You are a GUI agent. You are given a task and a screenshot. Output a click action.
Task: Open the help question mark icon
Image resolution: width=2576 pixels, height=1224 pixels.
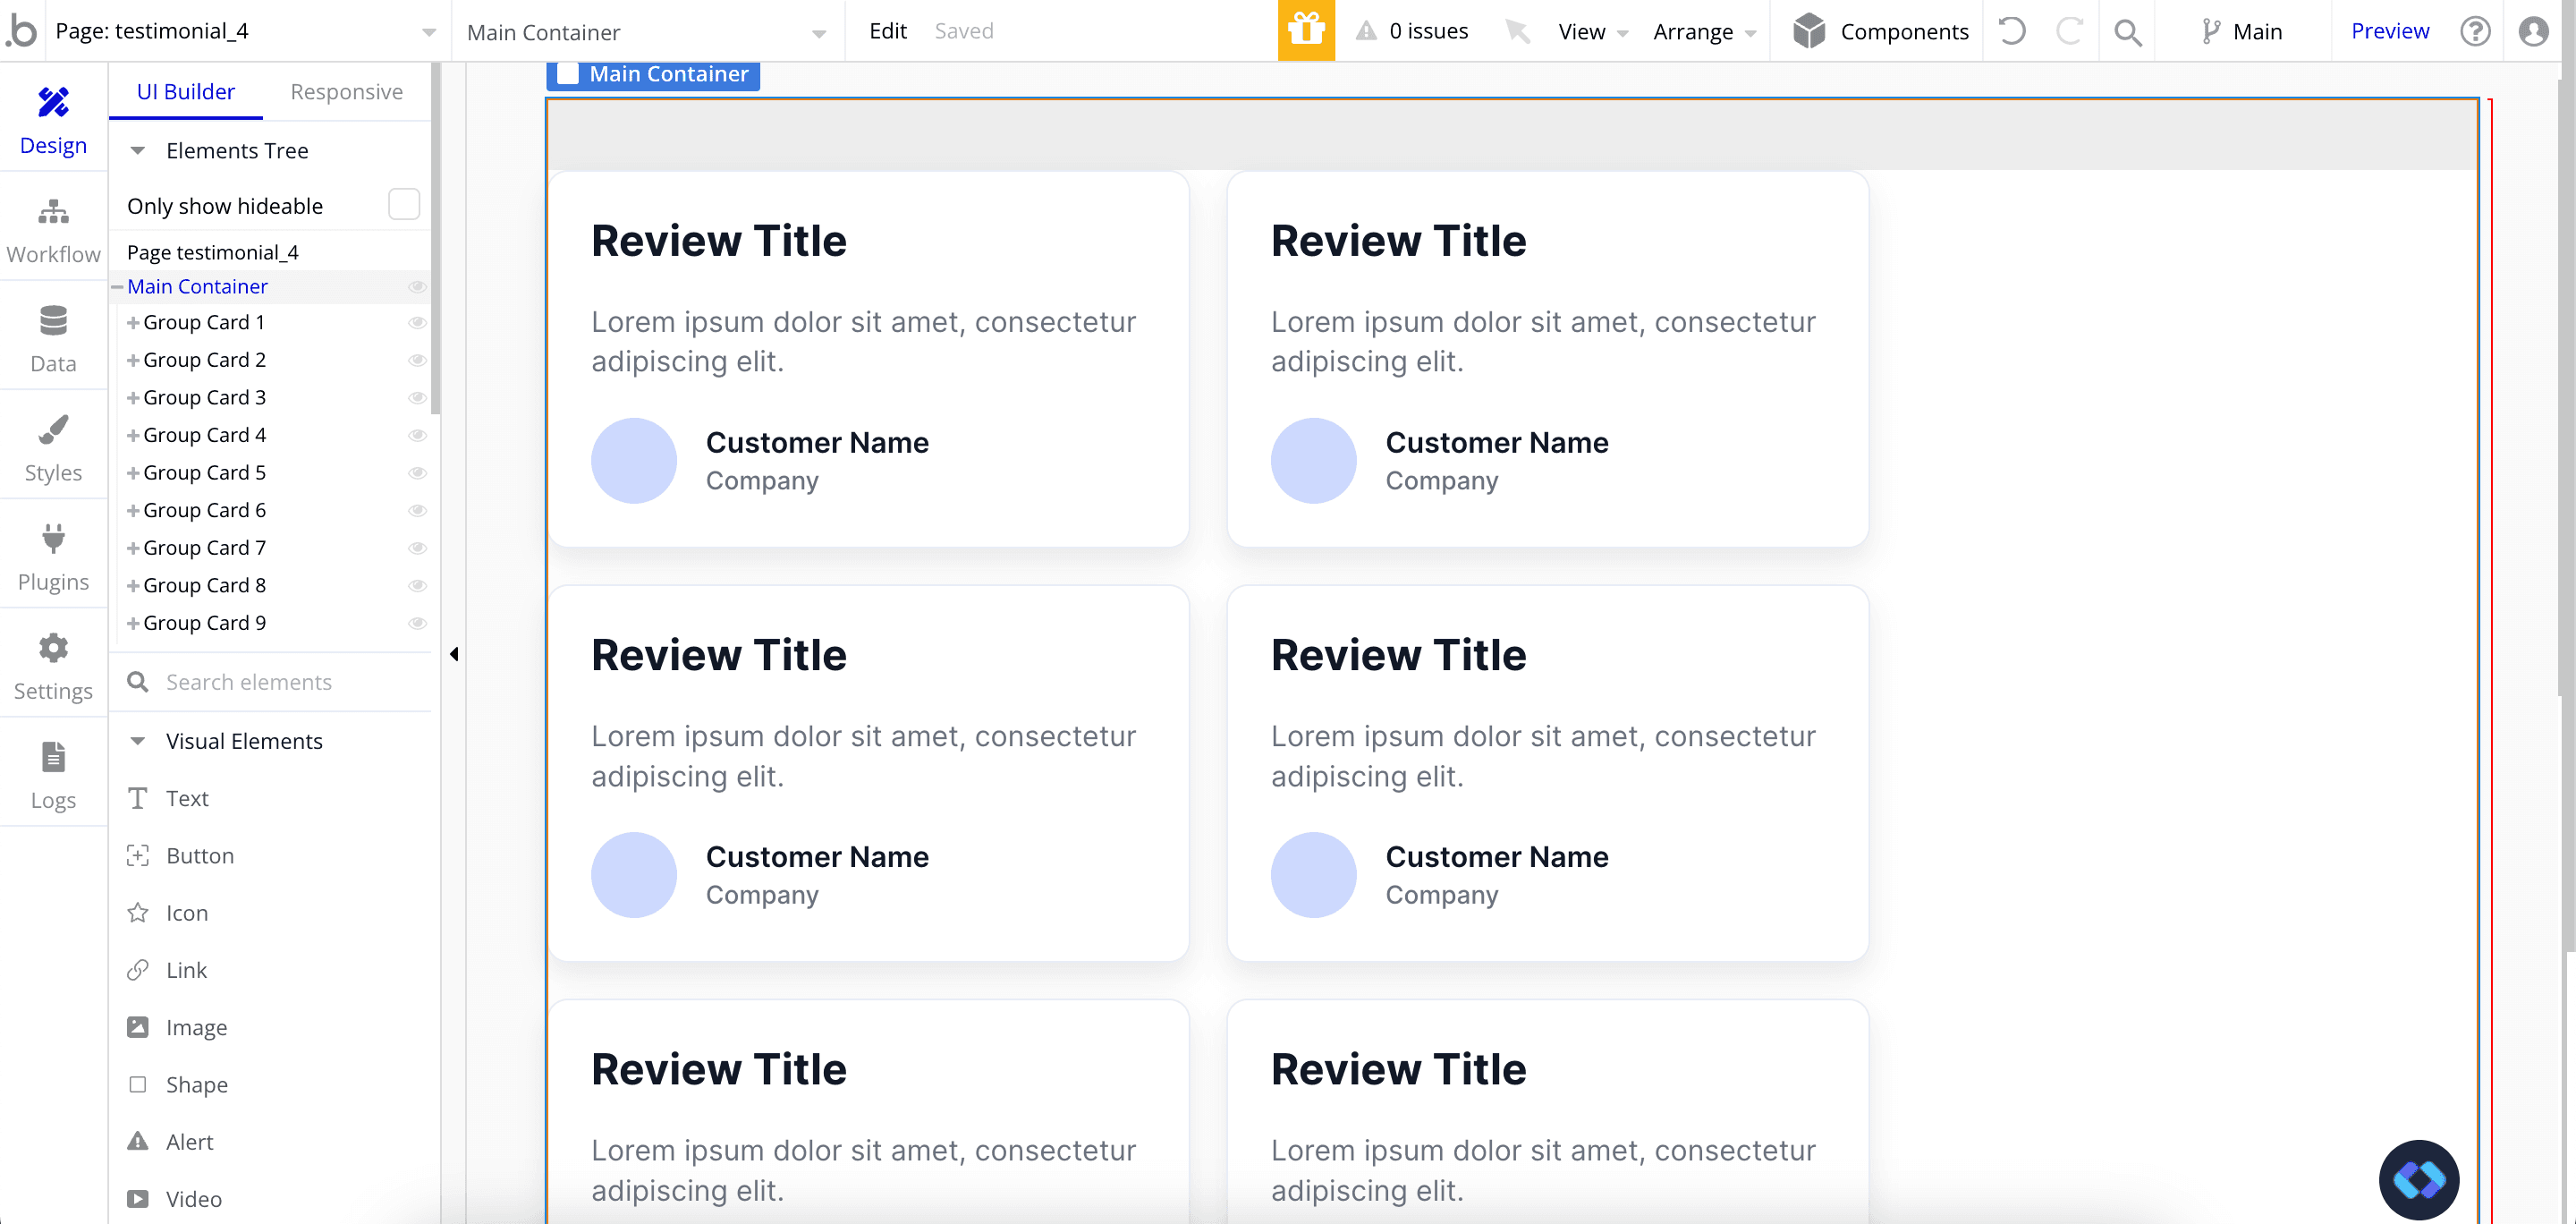click(2474, 31)
